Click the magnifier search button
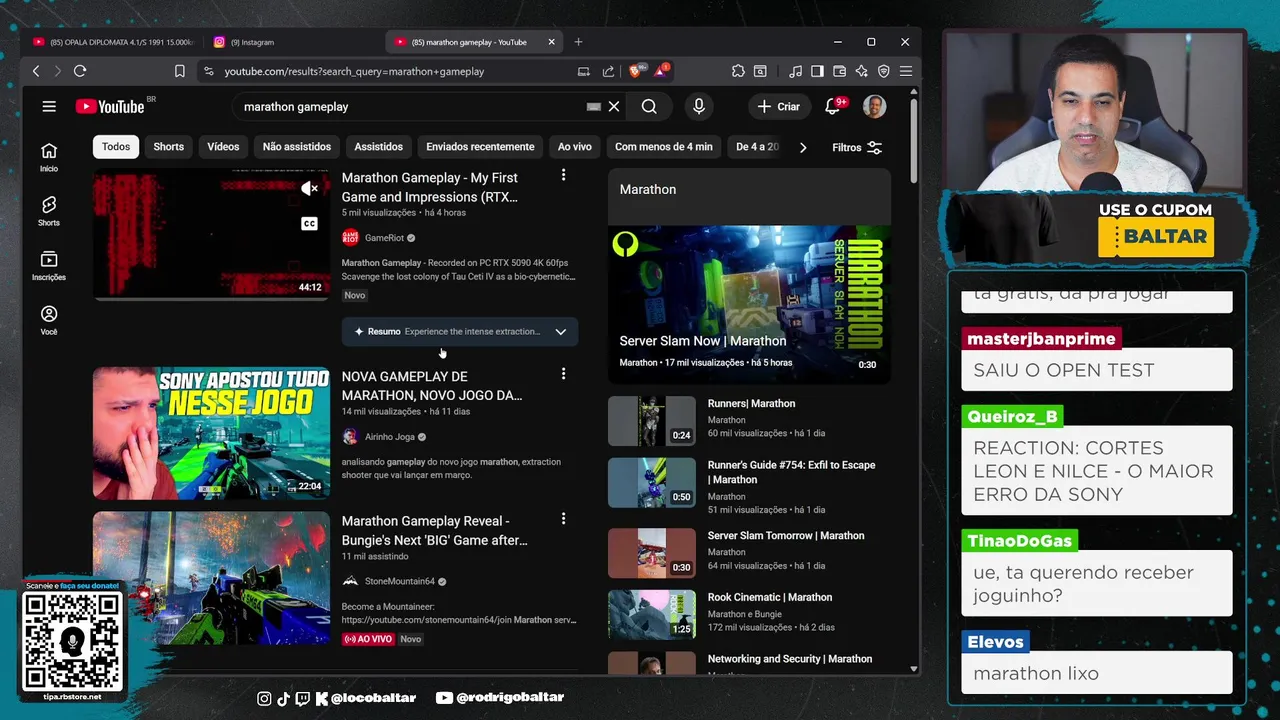 (x=649, y=106)
